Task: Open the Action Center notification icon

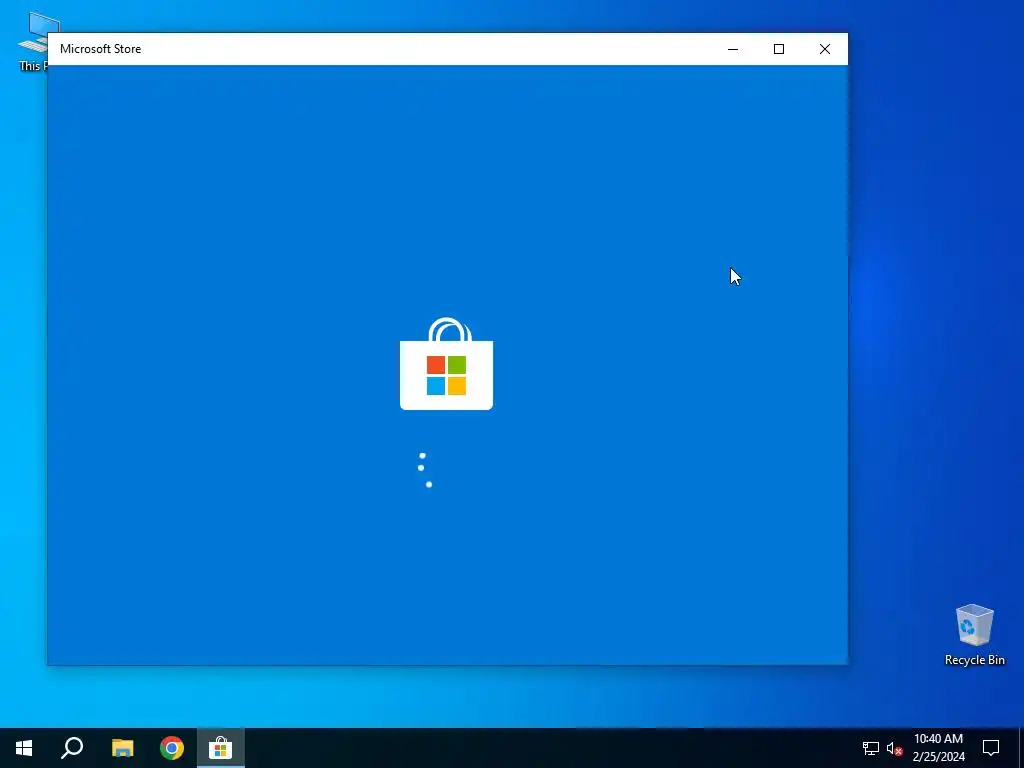Action: point(991,748)
